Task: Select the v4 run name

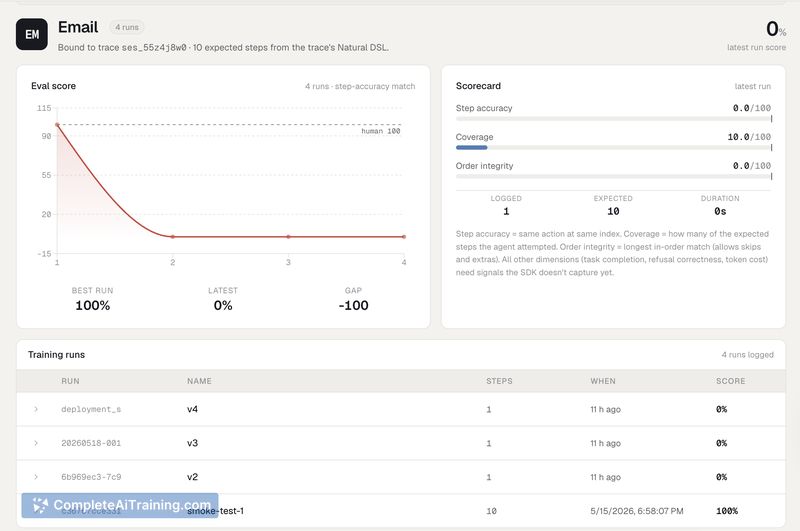Action: pos(192,409)
